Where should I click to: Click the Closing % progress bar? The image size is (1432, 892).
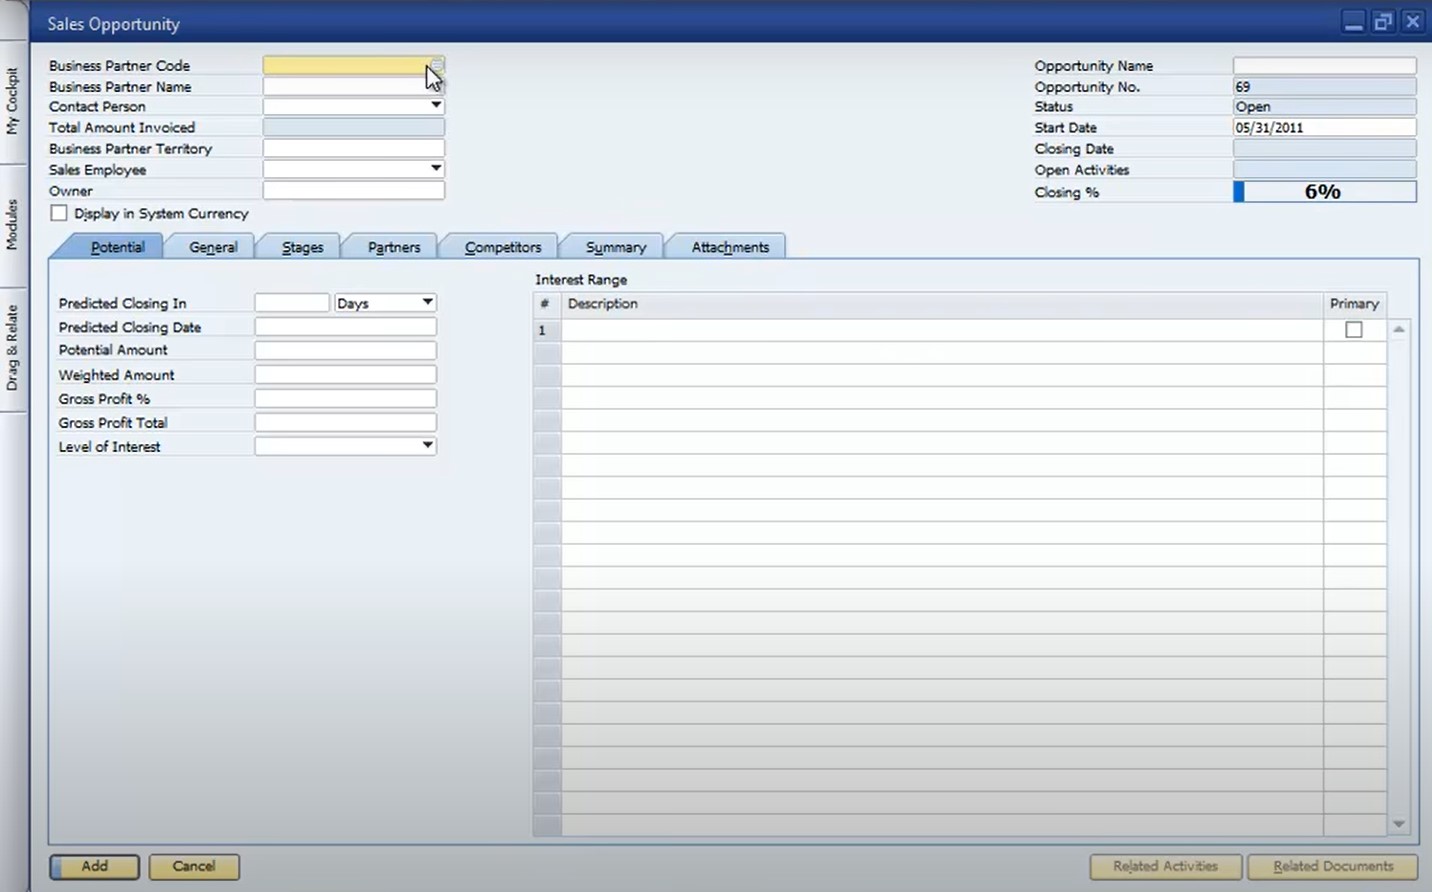point(1324,192)
